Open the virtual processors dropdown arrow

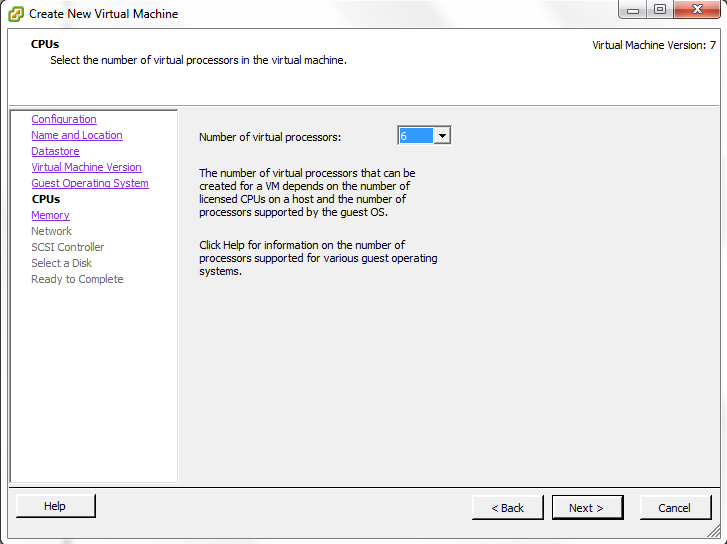coord(442,136)
